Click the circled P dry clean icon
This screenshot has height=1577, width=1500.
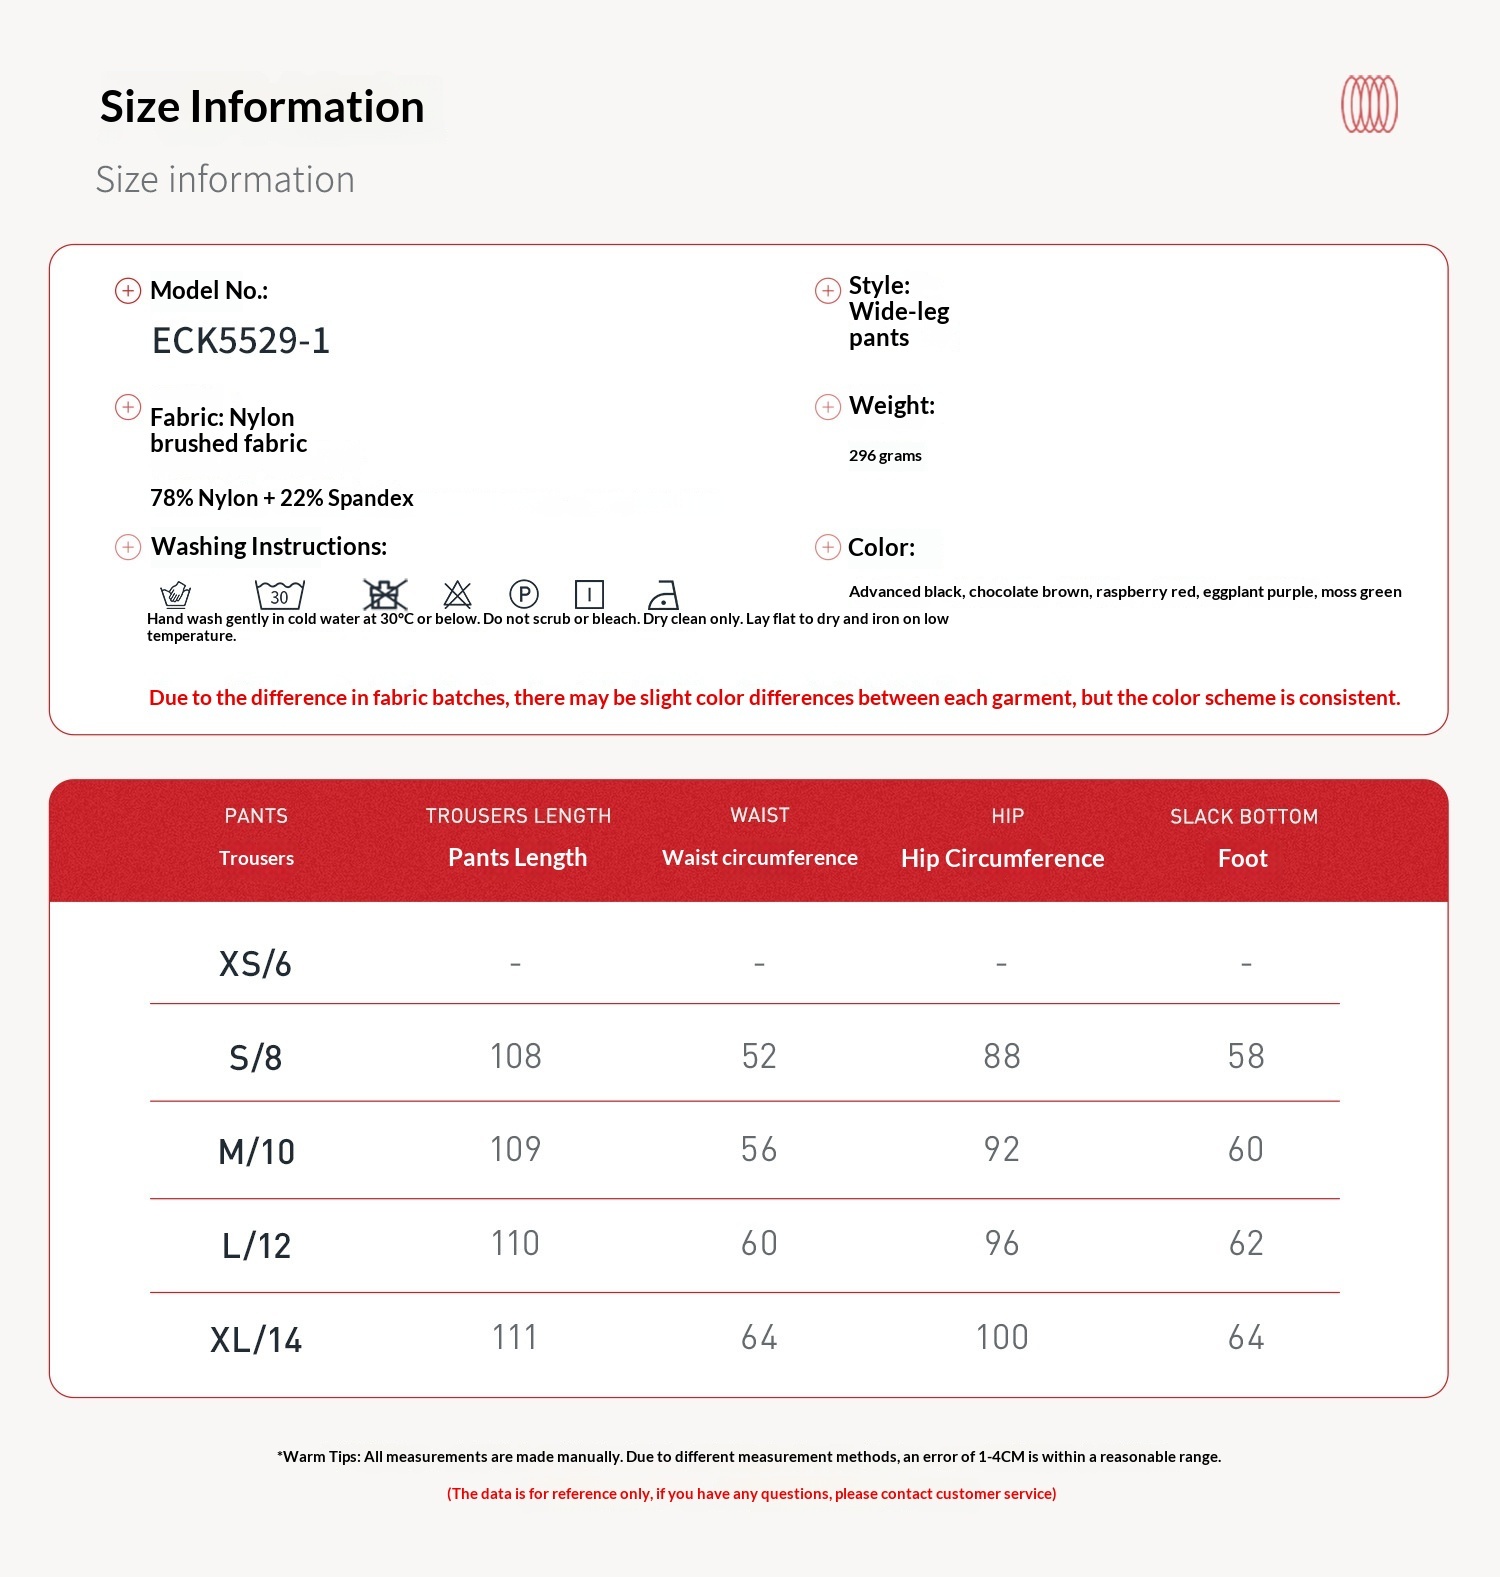coord(524,594)
